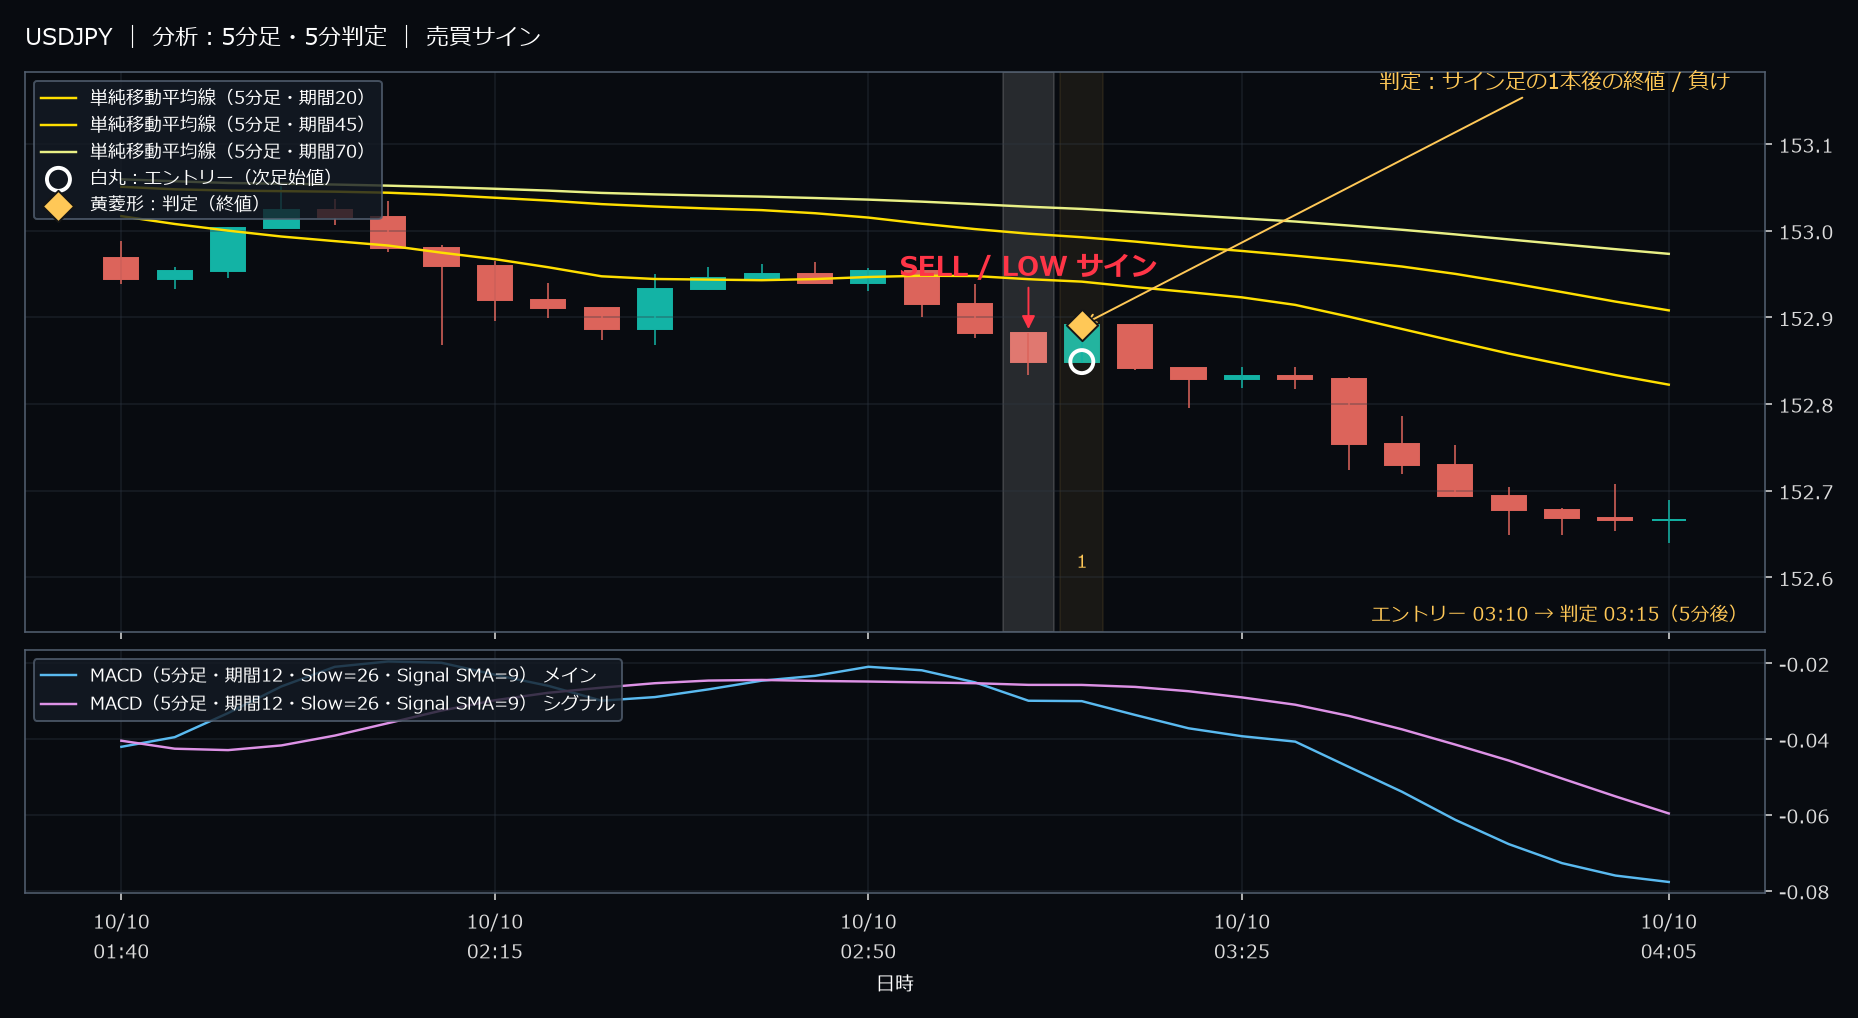This screenshot has height=1018, width=1858.
Task: Click the 153.1 price axis label
Action: (1805, 146)
